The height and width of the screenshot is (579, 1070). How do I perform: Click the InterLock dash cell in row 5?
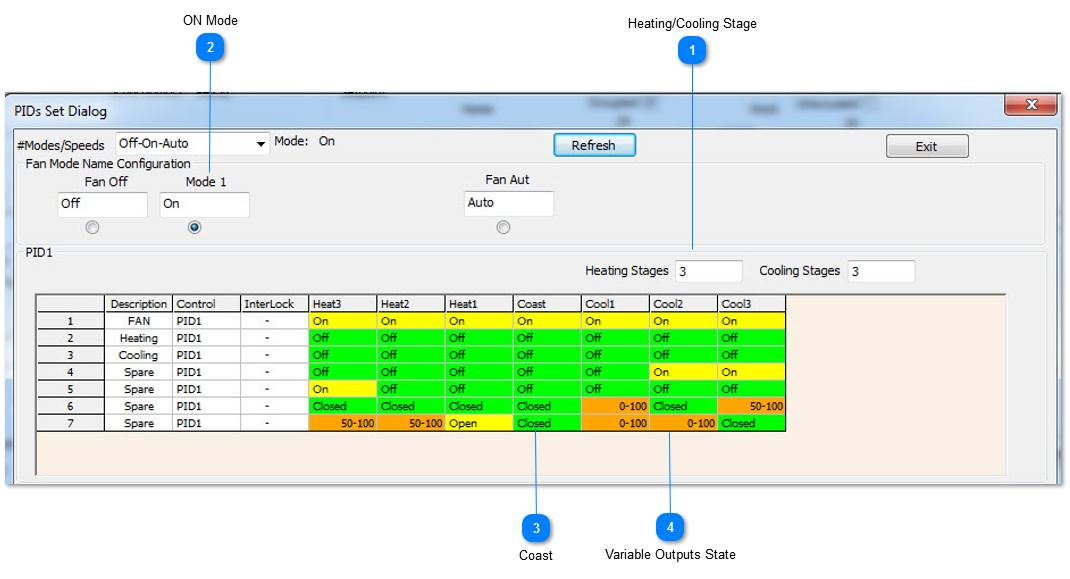275,389
